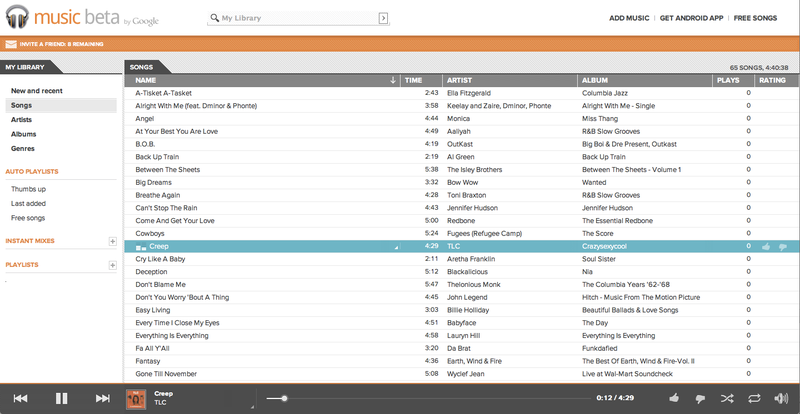Toggle the Name column sort arrow
The image size is (800, 414).
coord(392,80)
